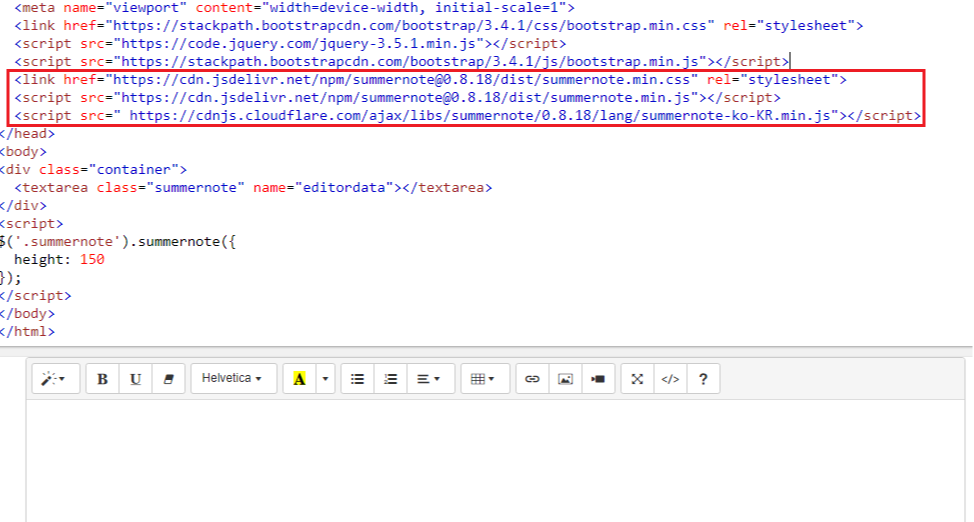Click the bootstrap.min.js script line
Image resolution: width=974 pixels, height=522 pixels.
click(401, 62)
